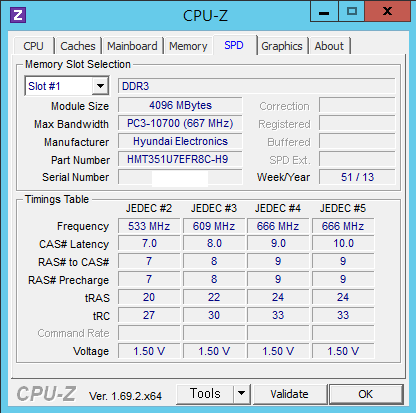Click the tRC value 30
The width and height of the screenshot is (416, 413).
point(214,315)
